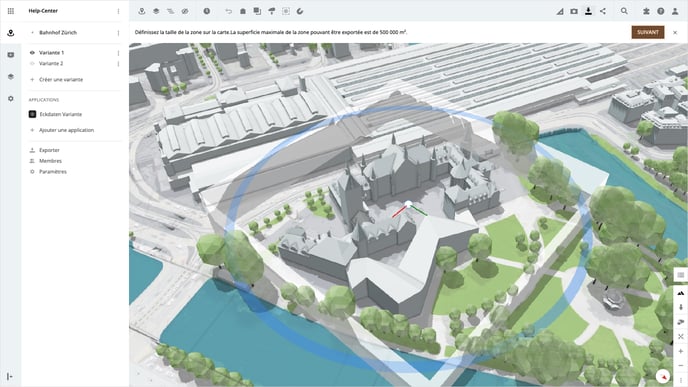Open the help question mark icon
688x387 pixels.
click(x=661, y=11)
